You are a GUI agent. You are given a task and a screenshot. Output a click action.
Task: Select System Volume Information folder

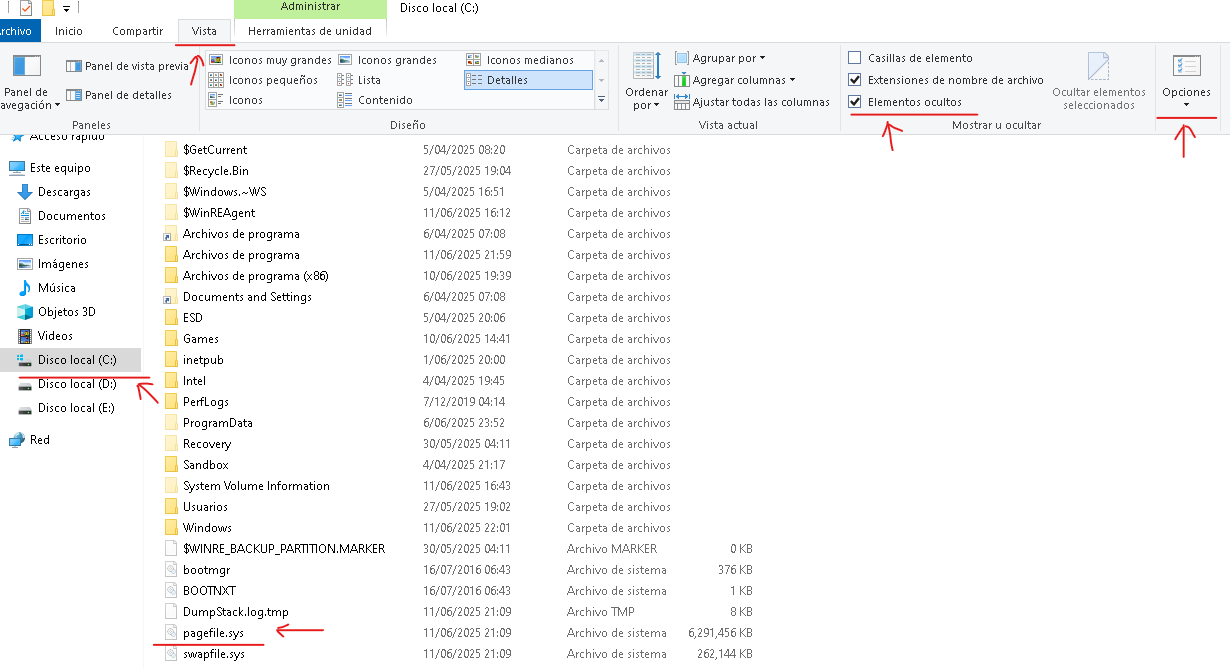point(256,486)
